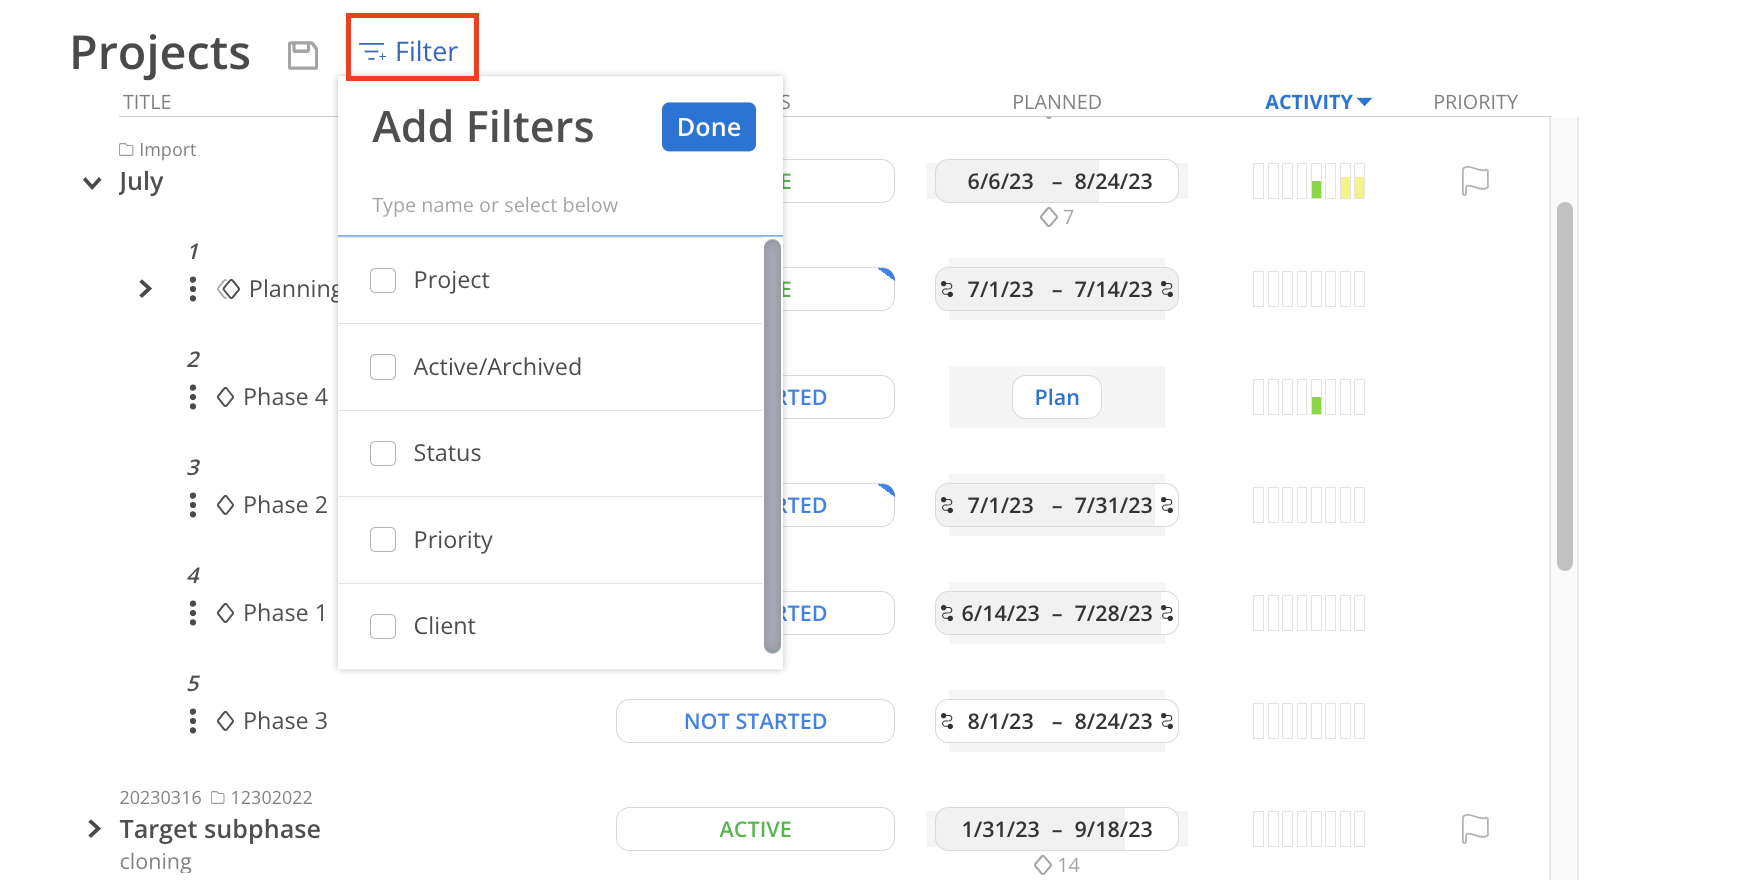This screenshot has height=880, width=1754.
Task: Open the NOT STARTED status for Phase 3
Action: click(x=755, y=721)
